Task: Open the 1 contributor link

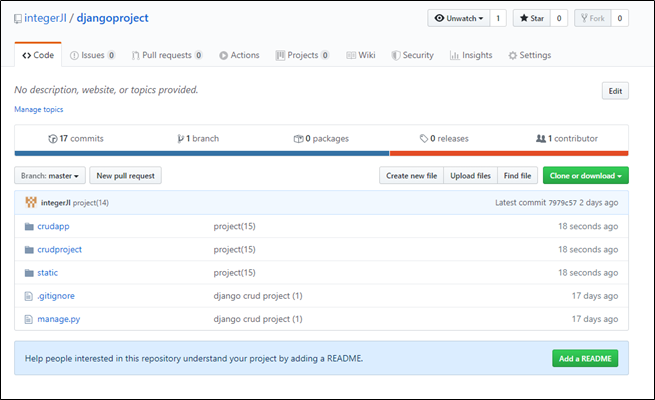Action: click(567, 139)
